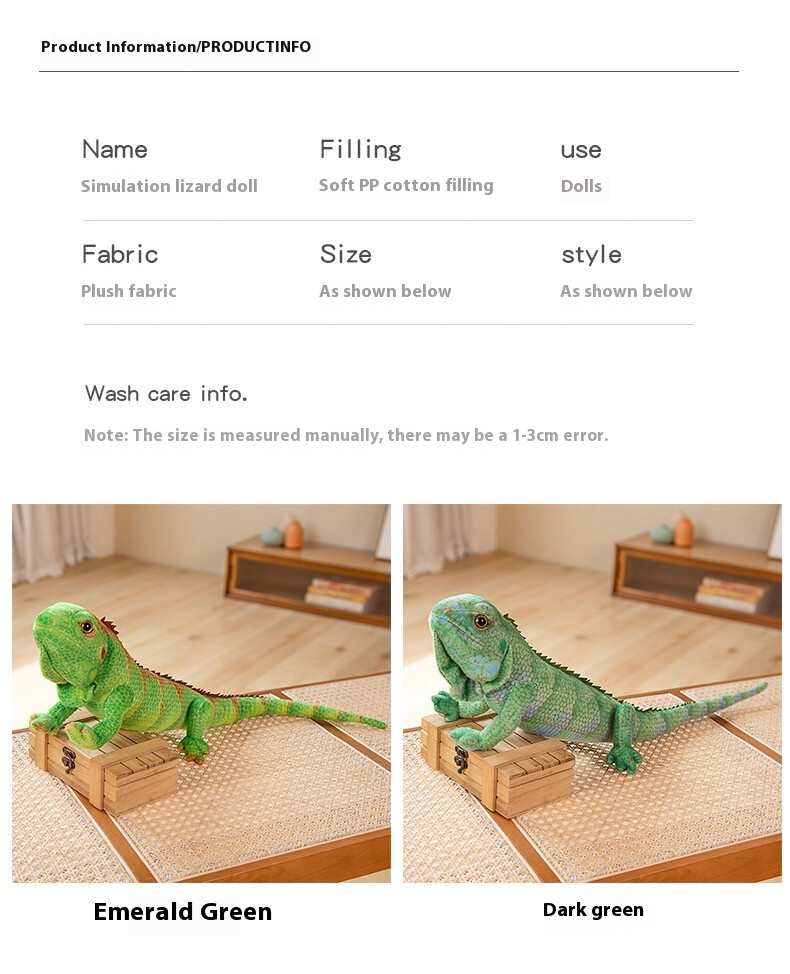This screenshot has width=790, height=974.
Task: Click the use label
Action: click(581, 150)
